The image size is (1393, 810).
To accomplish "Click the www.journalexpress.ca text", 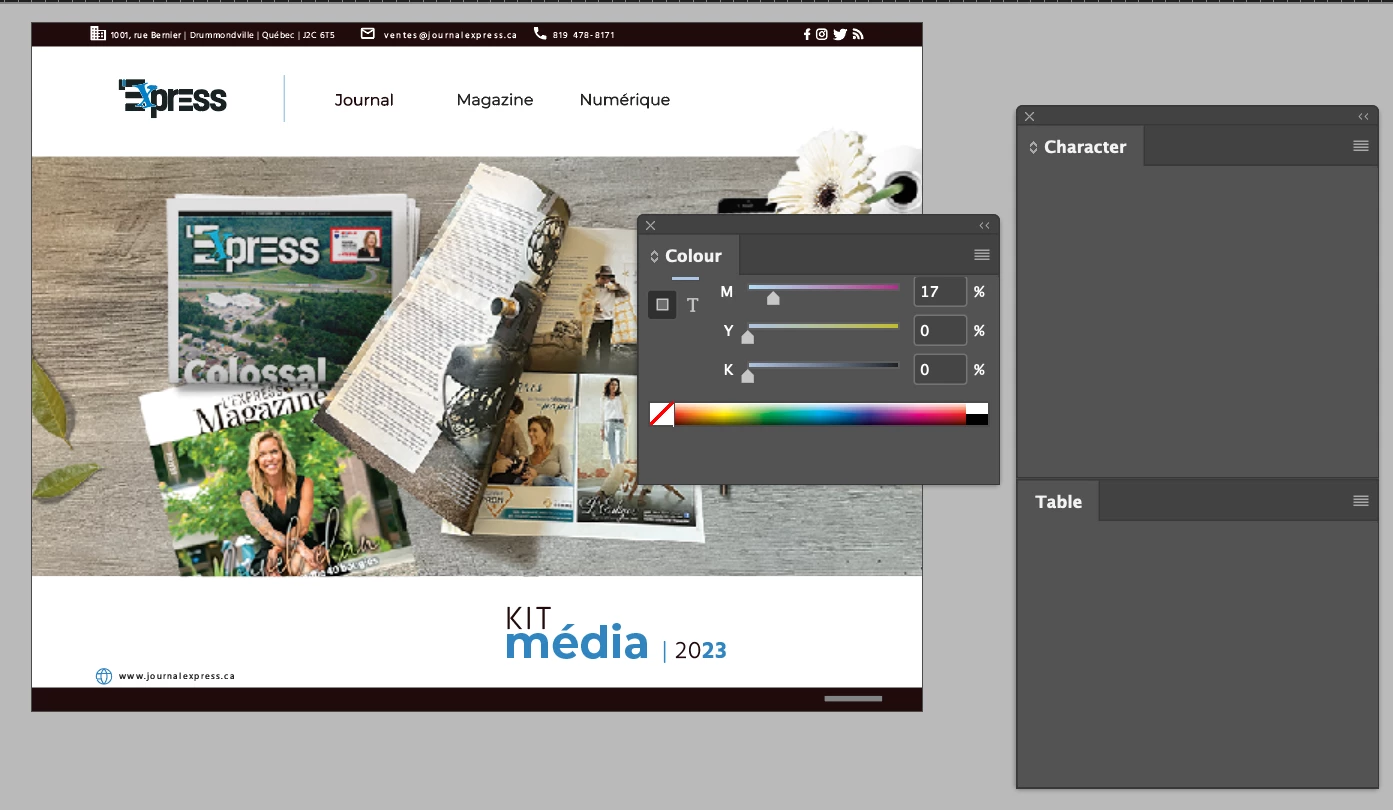I will 177,676.
